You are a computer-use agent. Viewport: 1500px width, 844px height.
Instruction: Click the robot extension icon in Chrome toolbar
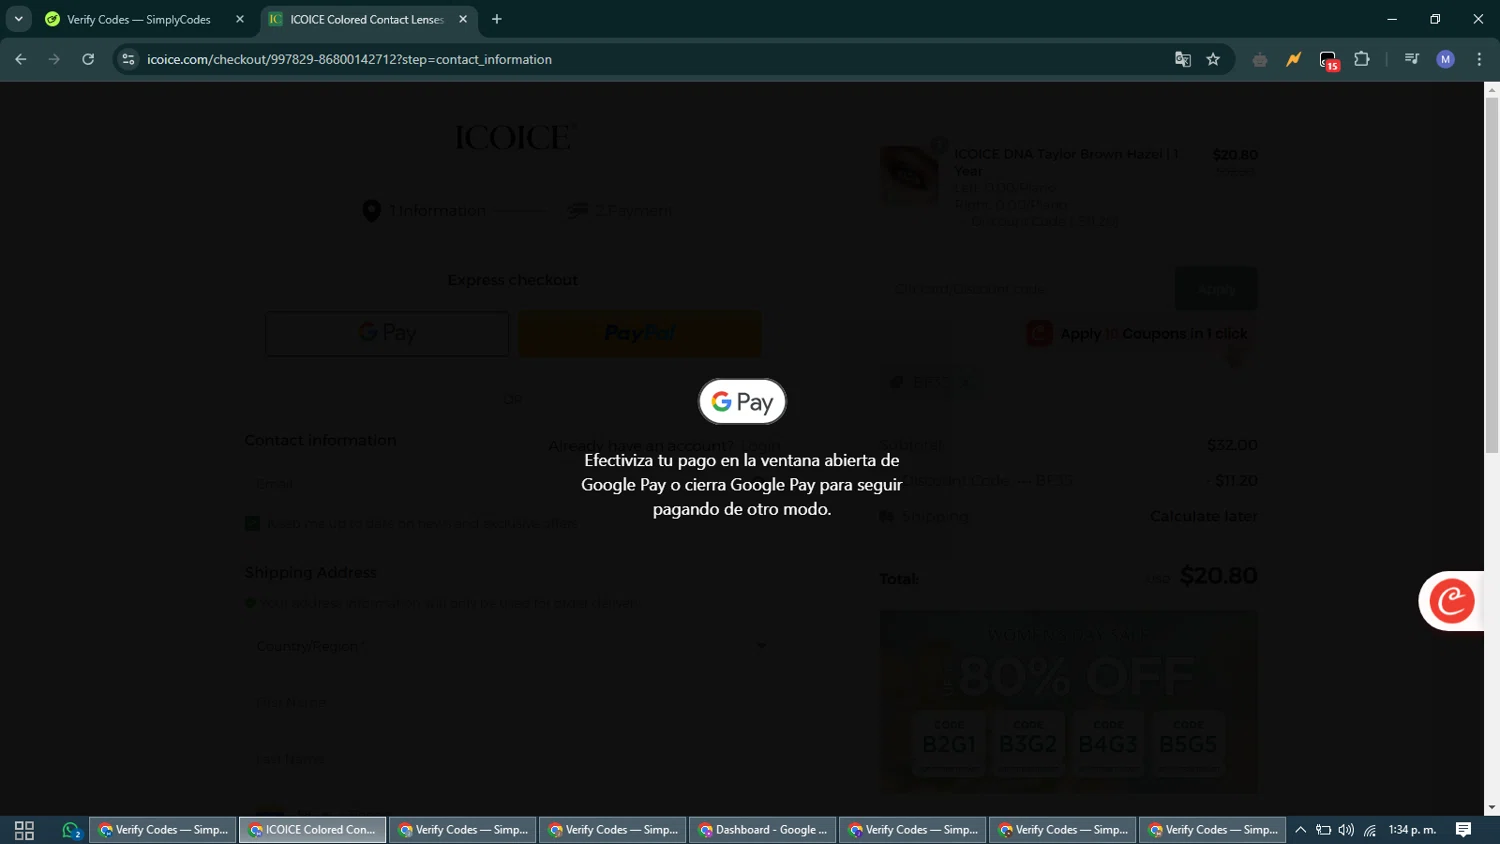click(x=1260, y=59)
